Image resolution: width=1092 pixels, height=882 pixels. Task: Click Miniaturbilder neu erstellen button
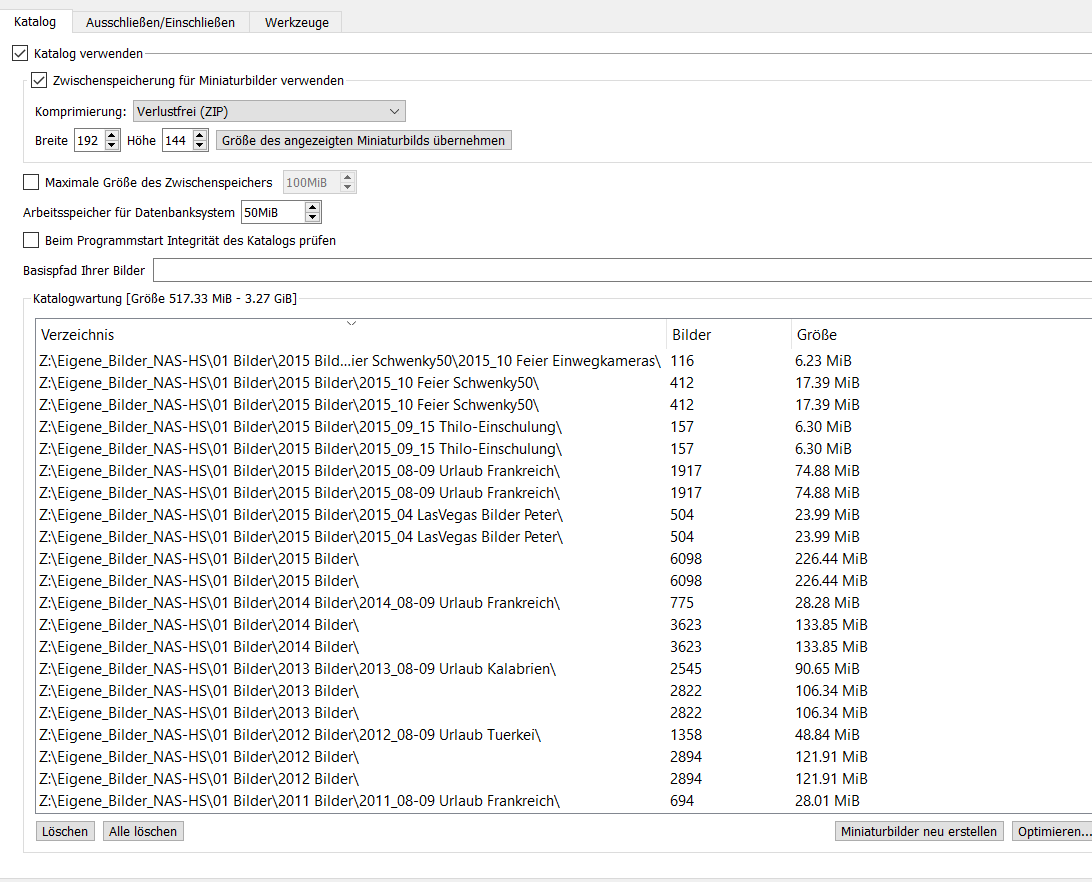coord(918,831)
